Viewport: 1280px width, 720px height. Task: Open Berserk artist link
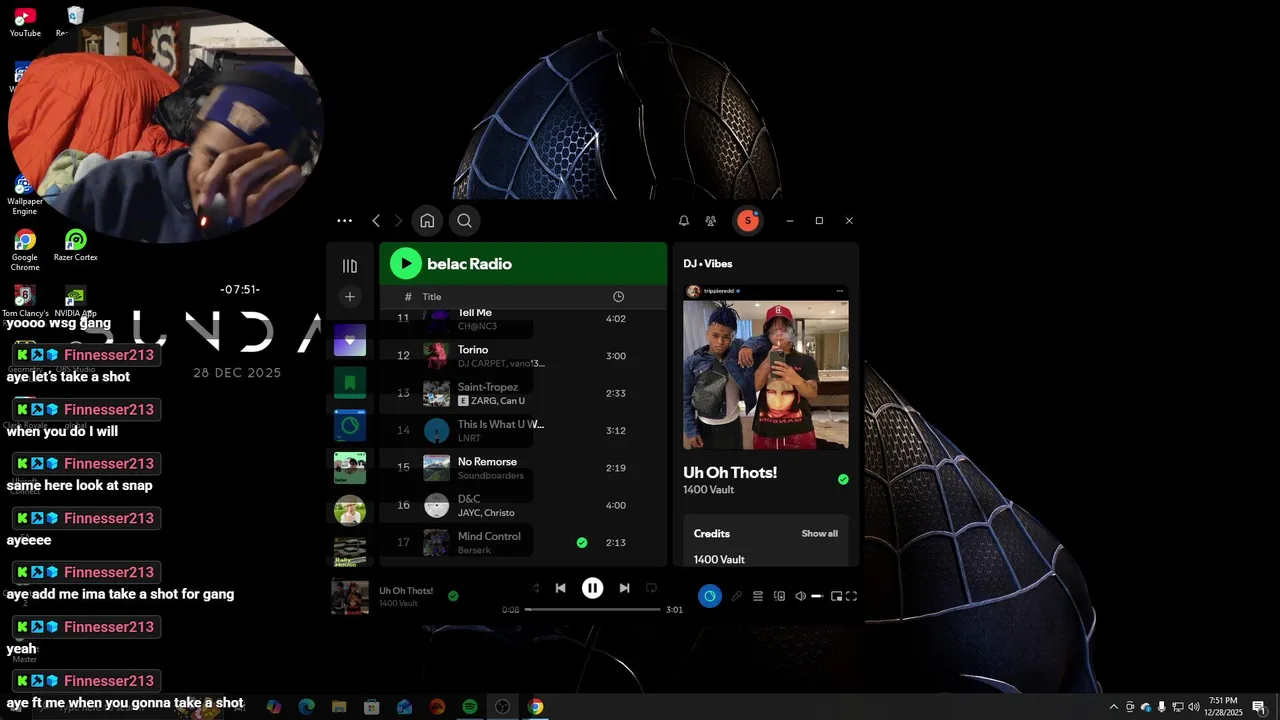pyautogui.click(x=475, y=551)
